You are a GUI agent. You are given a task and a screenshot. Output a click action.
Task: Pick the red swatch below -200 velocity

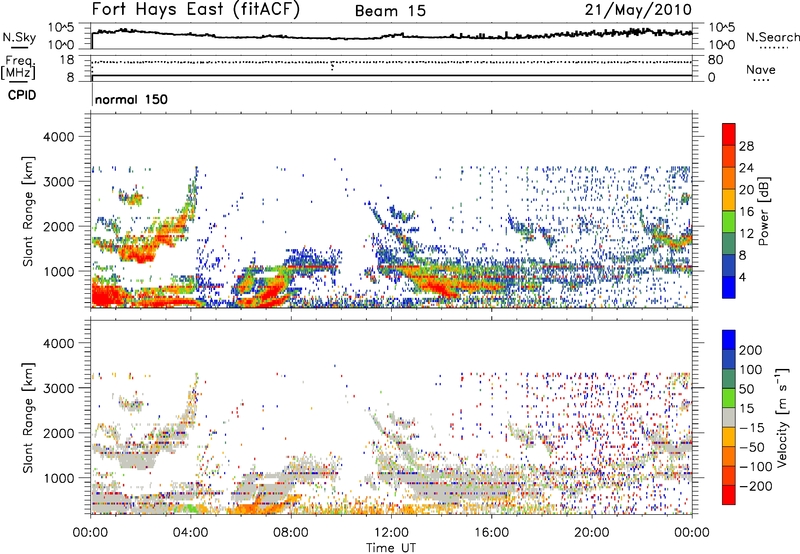pos(729,495)
